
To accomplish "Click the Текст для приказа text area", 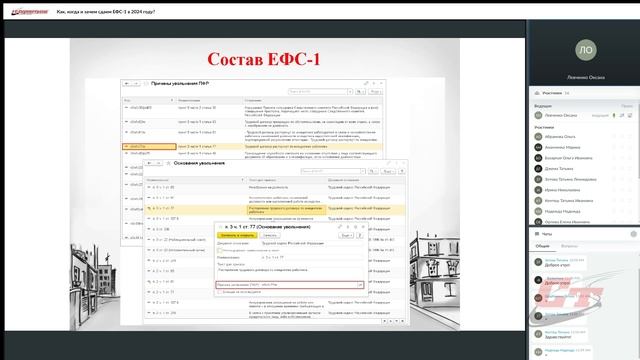I will pyautogui.click(x=289, y=273).
